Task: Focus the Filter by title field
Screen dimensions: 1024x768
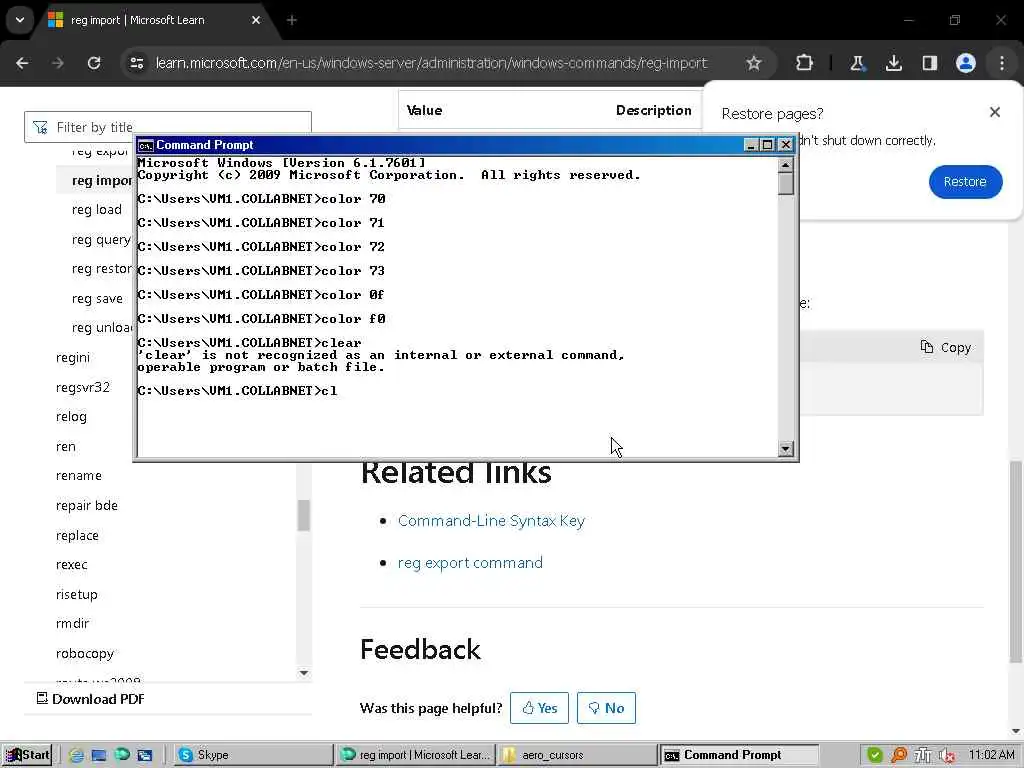Action: [x=168, y=127]
